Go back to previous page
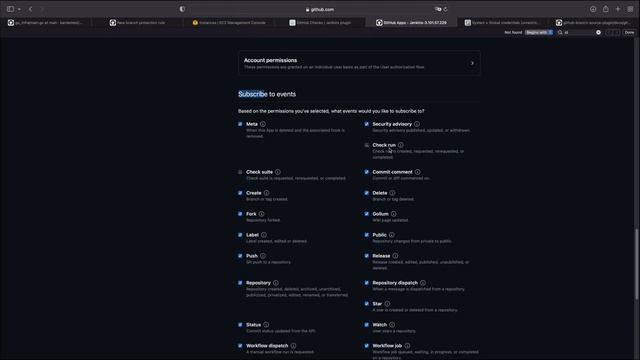 pos(30,9)
